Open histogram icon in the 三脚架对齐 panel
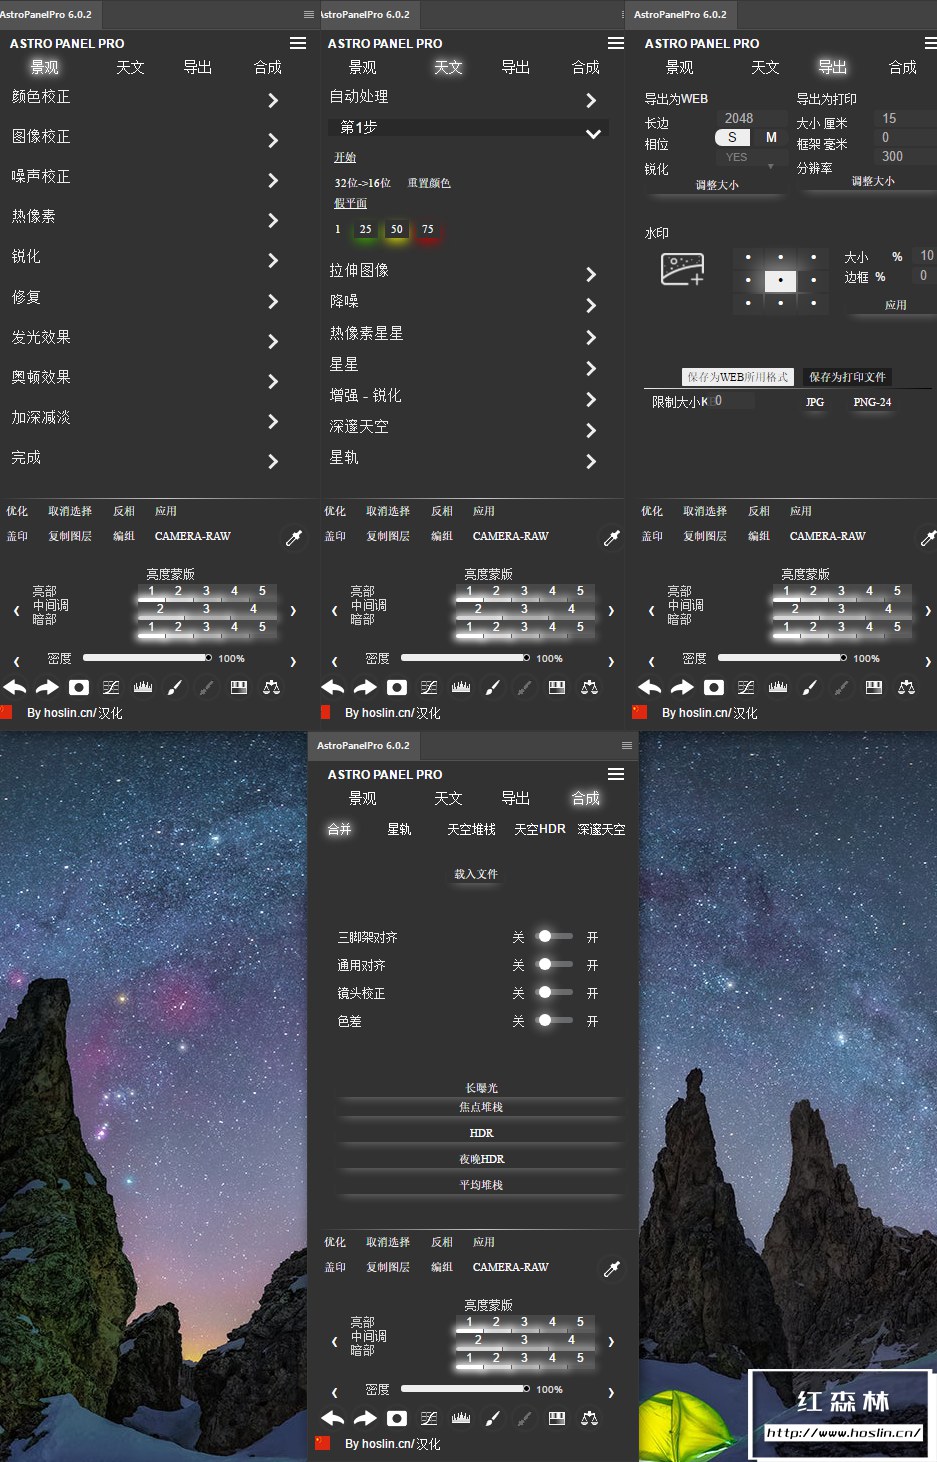 pos(461,1418)
